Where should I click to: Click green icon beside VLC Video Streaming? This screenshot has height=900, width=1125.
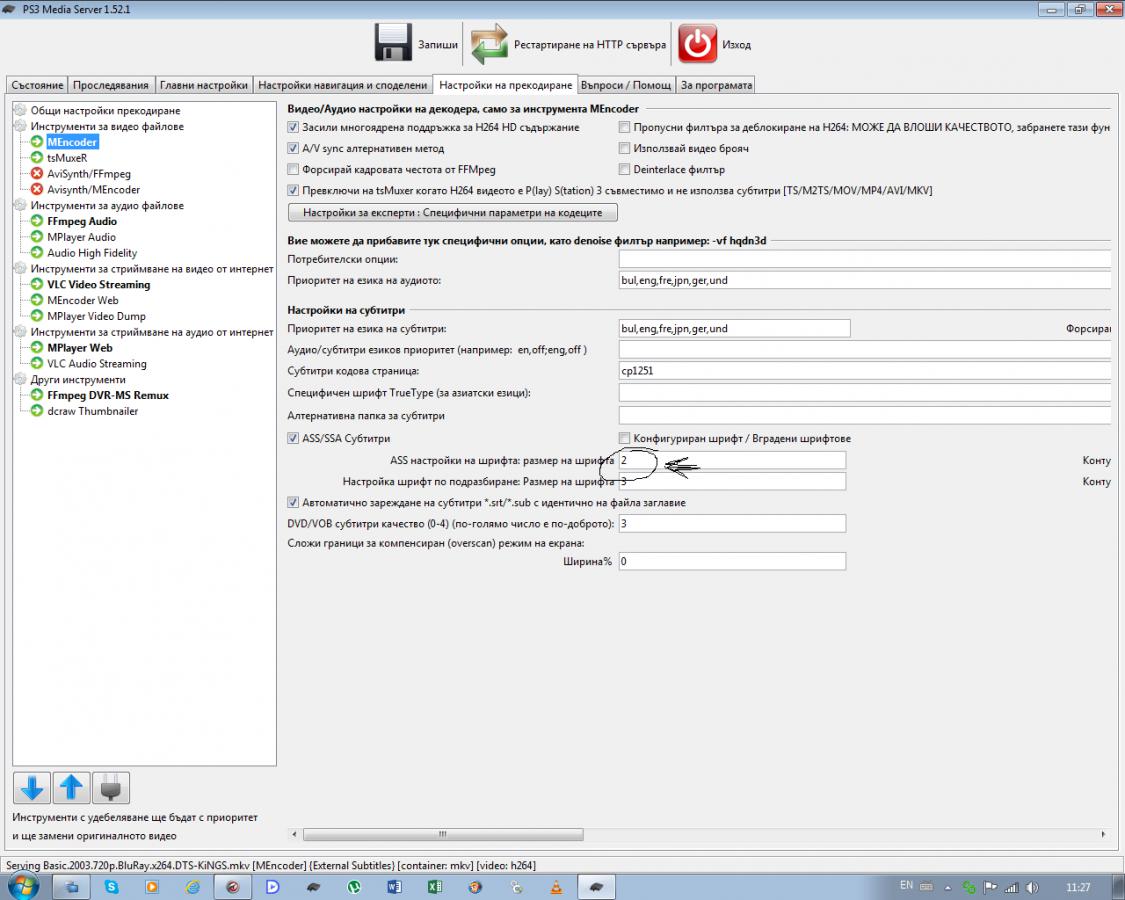tap(37, 284)
